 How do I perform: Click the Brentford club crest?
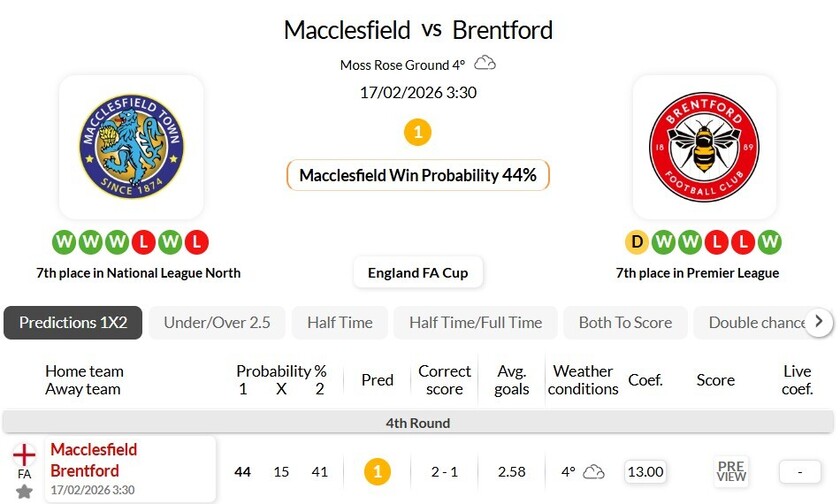(704, 147)
